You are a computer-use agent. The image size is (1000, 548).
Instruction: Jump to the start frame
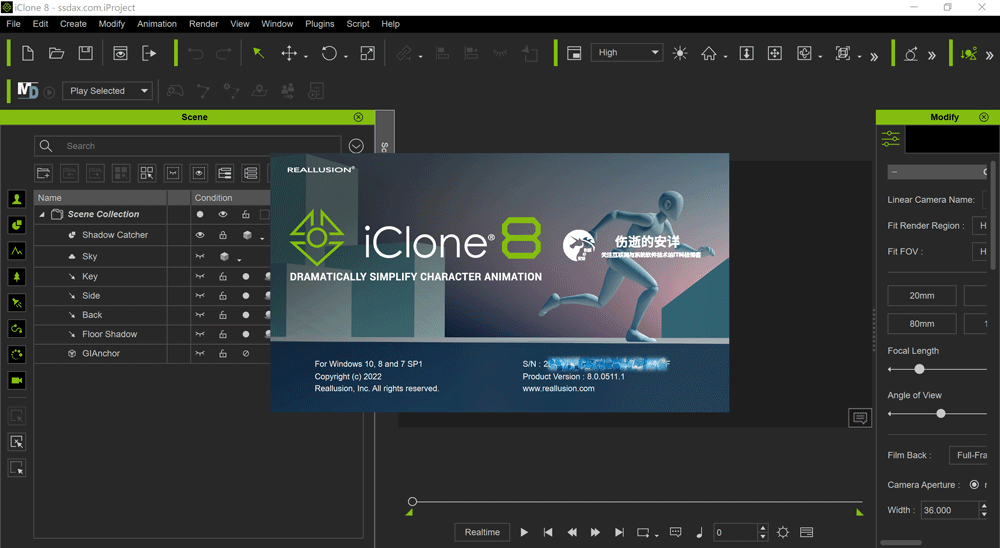point(548,532)
